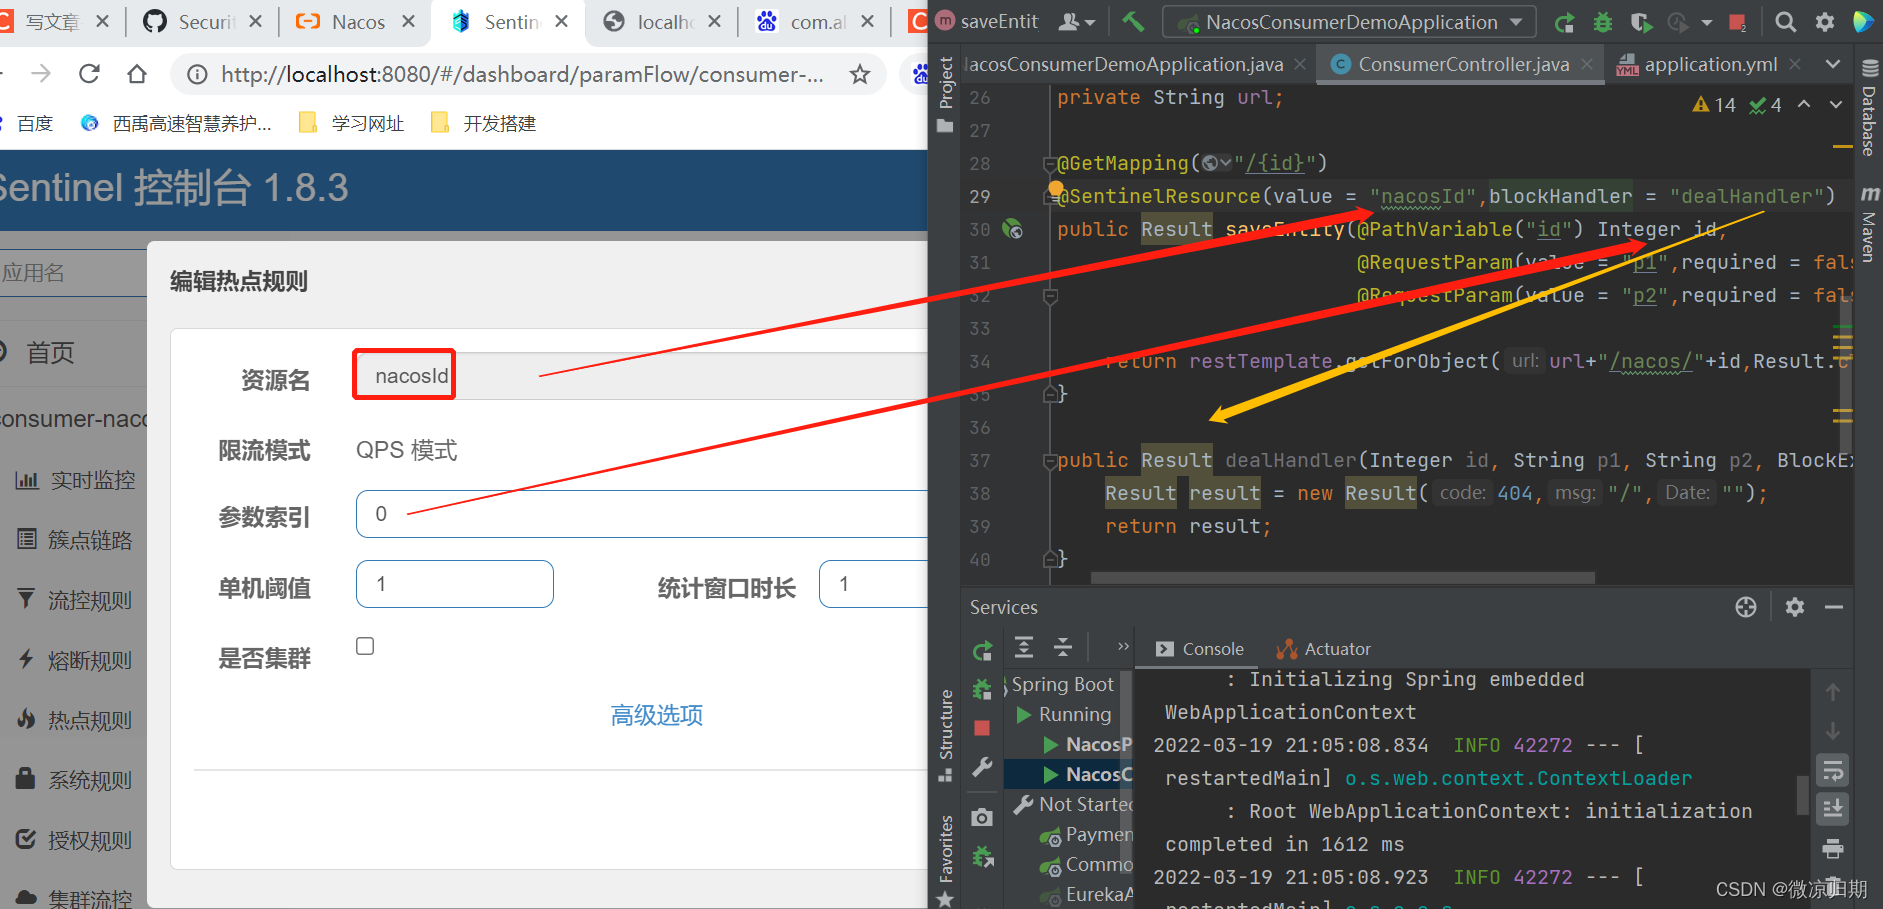1883x909 pixels.
Task: Rerun NacosConsumerDemoApplication from the top toolbar
Action: pos(1565,22)
